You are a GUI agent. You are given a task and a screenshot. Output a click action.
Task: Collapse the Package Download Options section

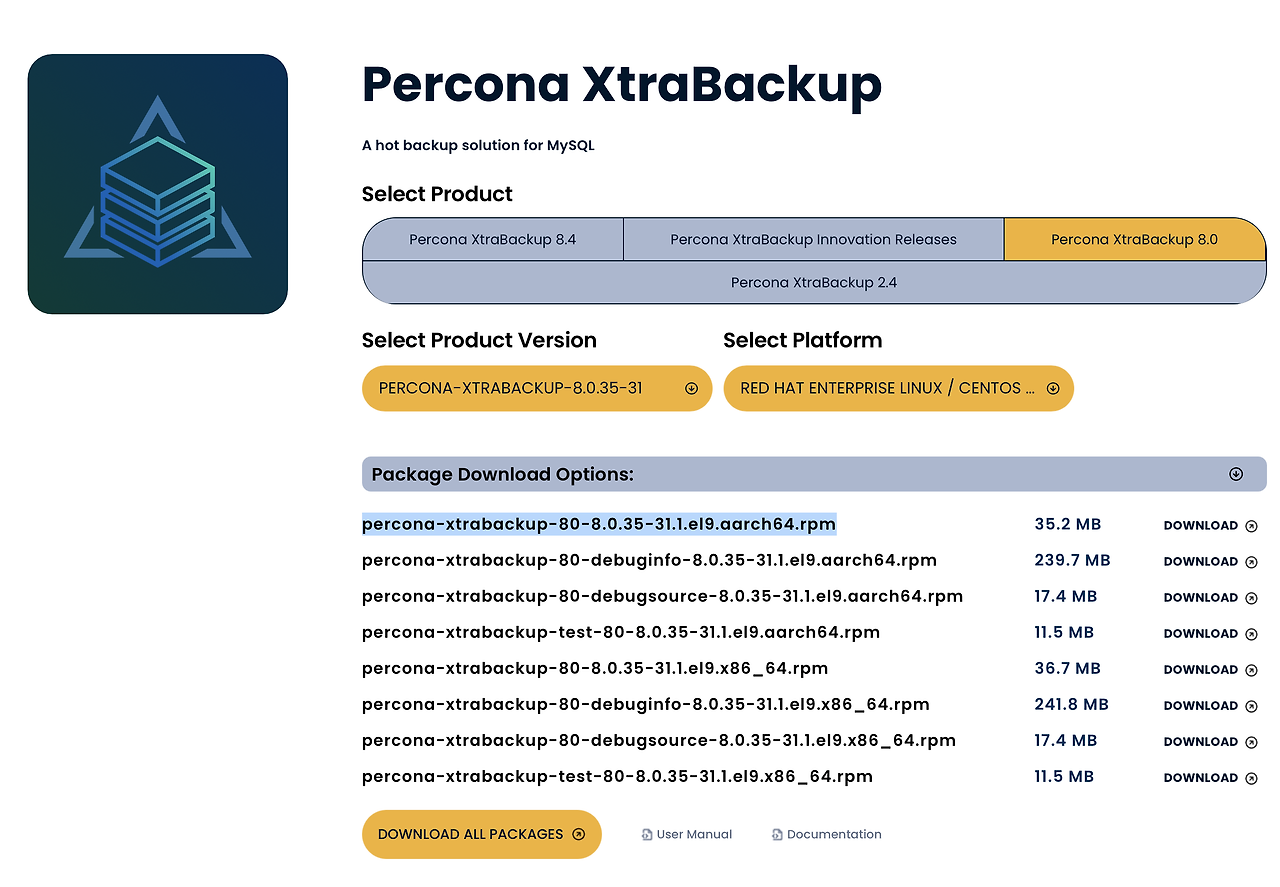(x=1236, y=474)
